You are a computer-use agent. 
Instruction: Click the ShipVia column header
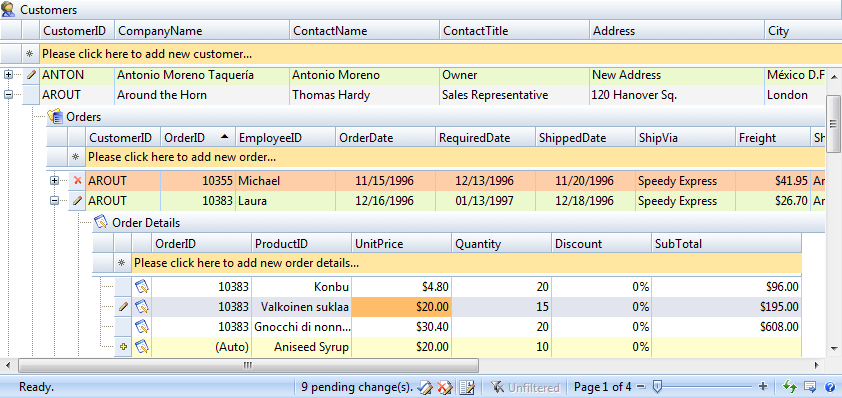pyautogui.click(x=685, y=138)
